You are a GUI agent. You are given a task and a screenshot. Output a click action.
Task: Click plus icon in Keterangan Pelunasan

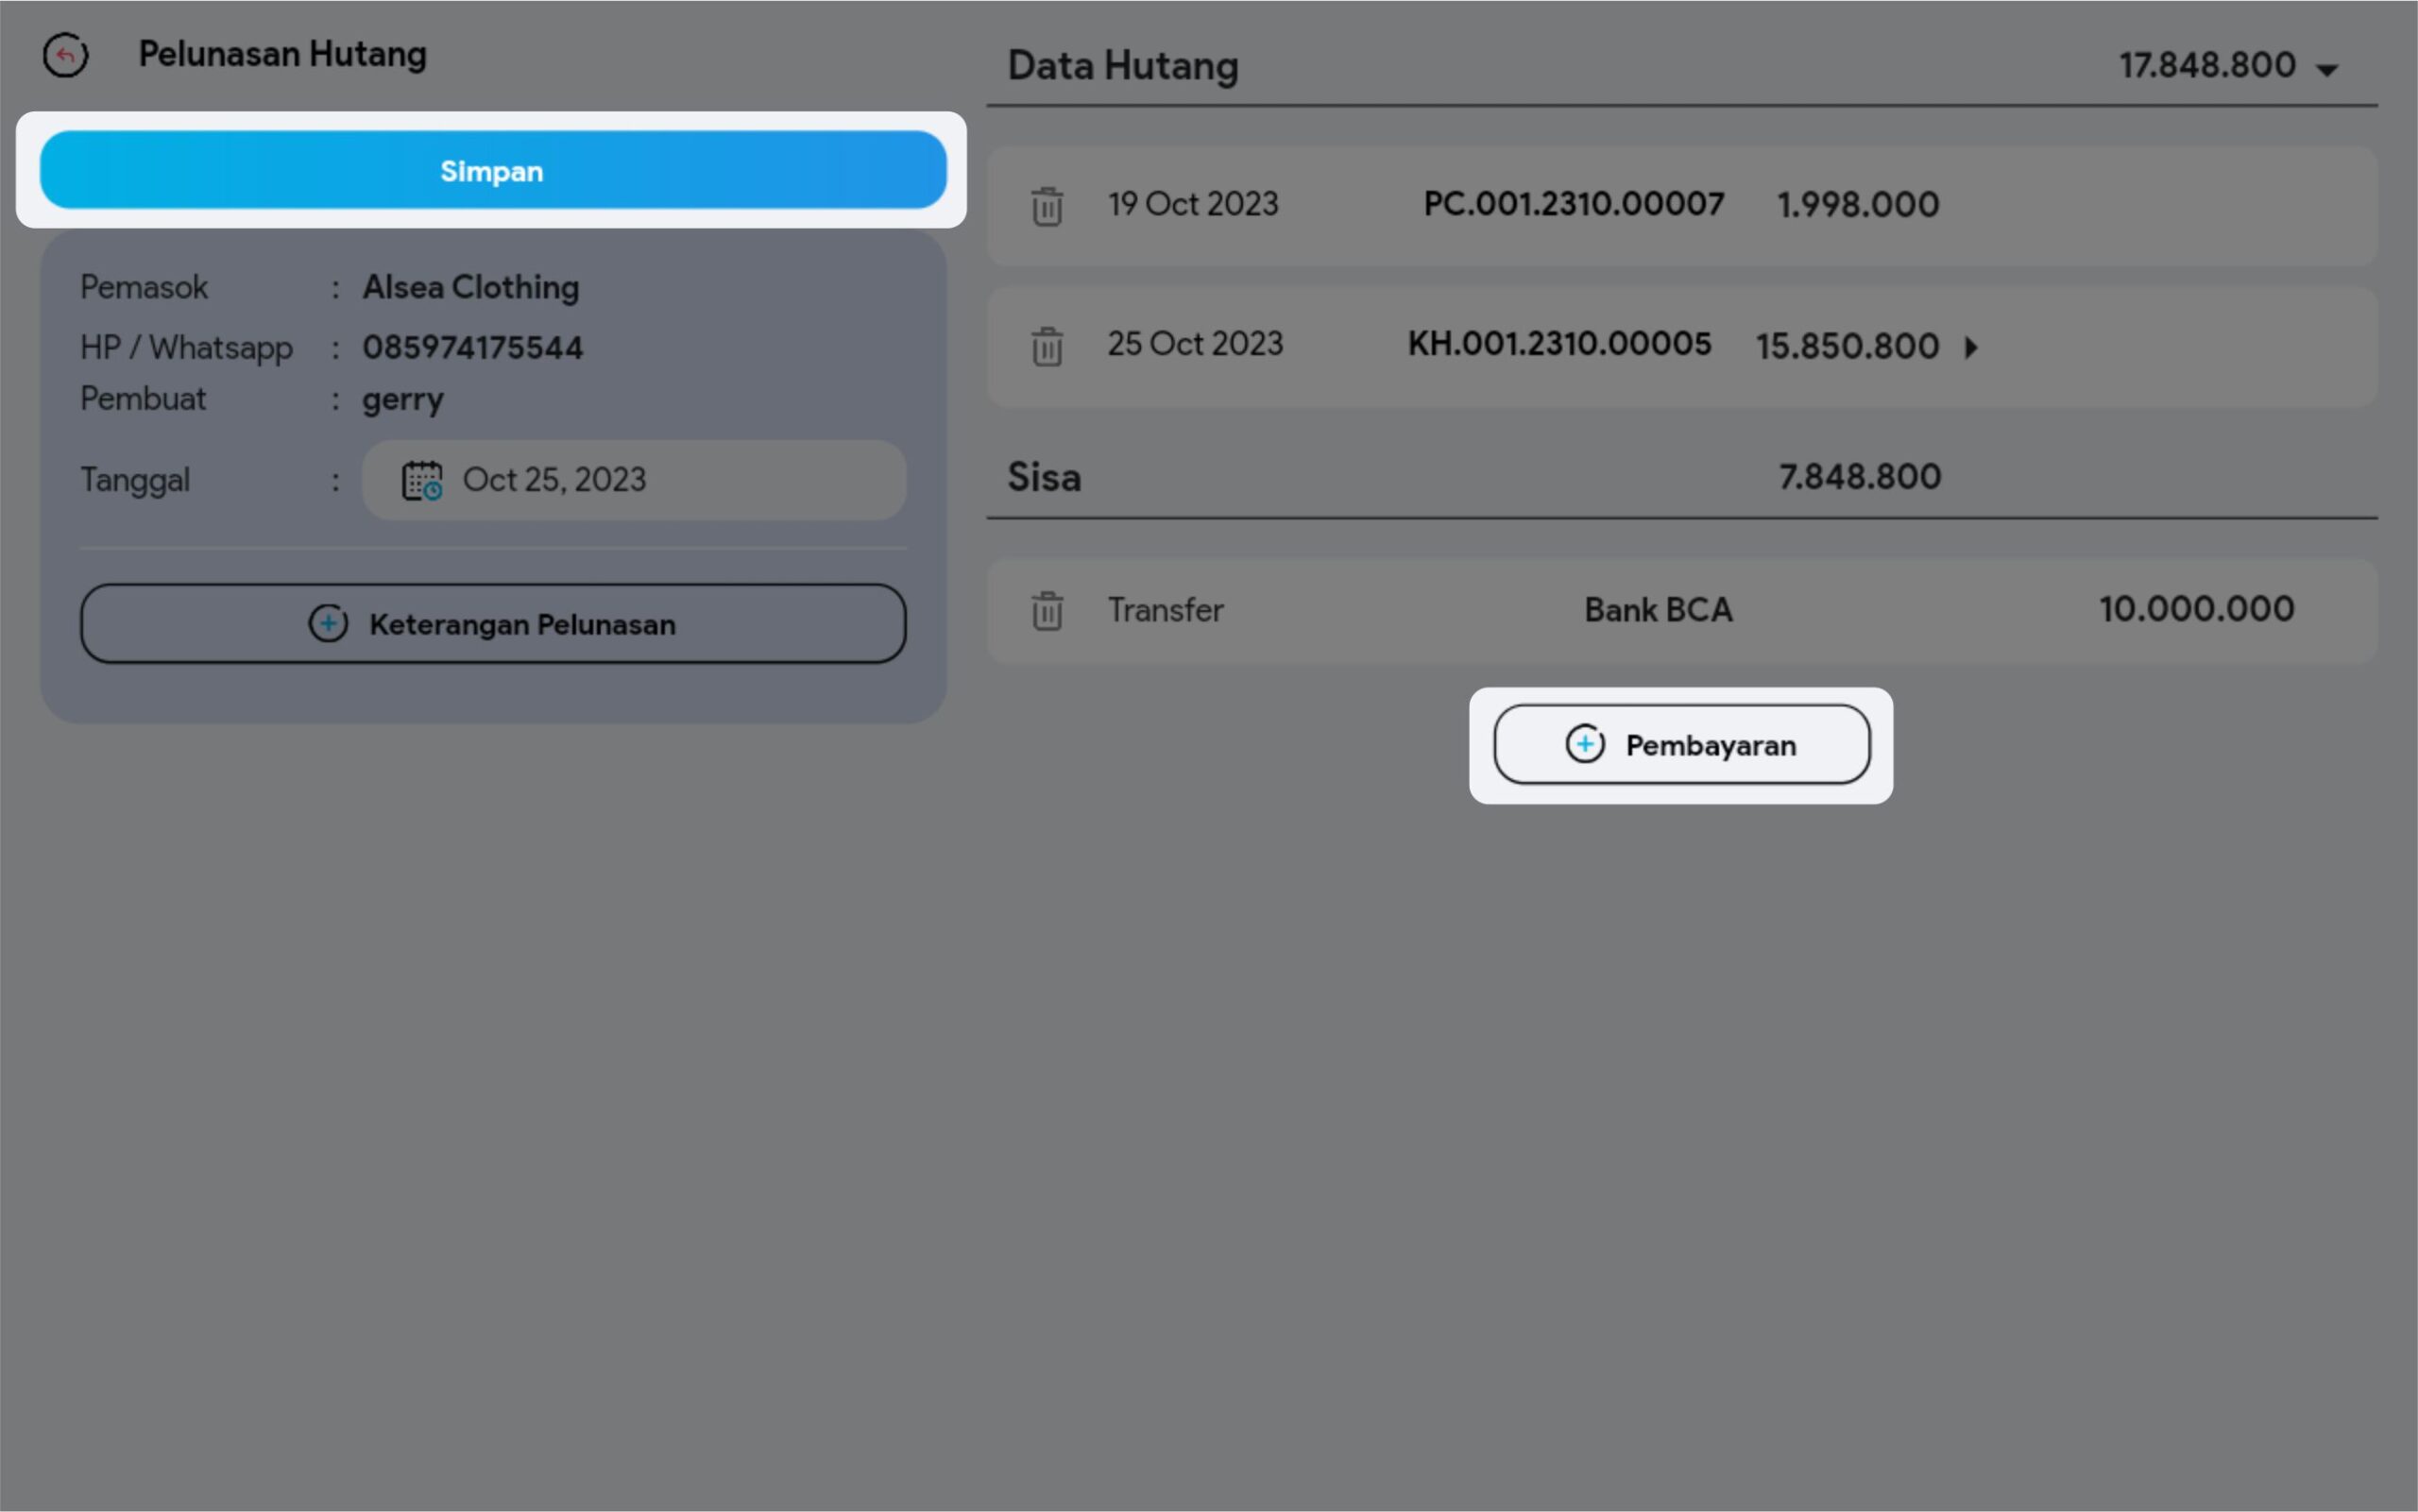click(328, 624)
